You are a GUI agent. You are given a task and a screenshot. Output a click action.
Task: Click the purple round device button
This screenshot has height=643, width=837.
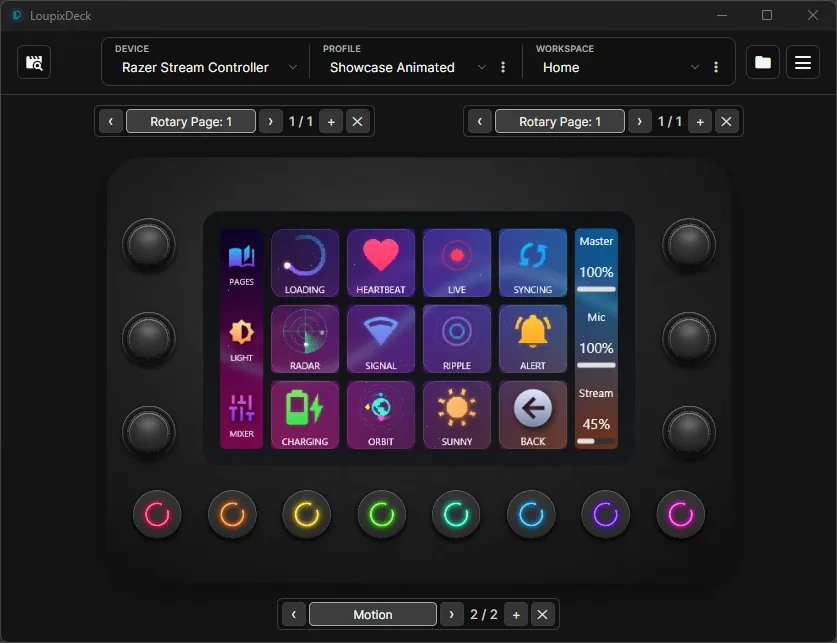605,514
